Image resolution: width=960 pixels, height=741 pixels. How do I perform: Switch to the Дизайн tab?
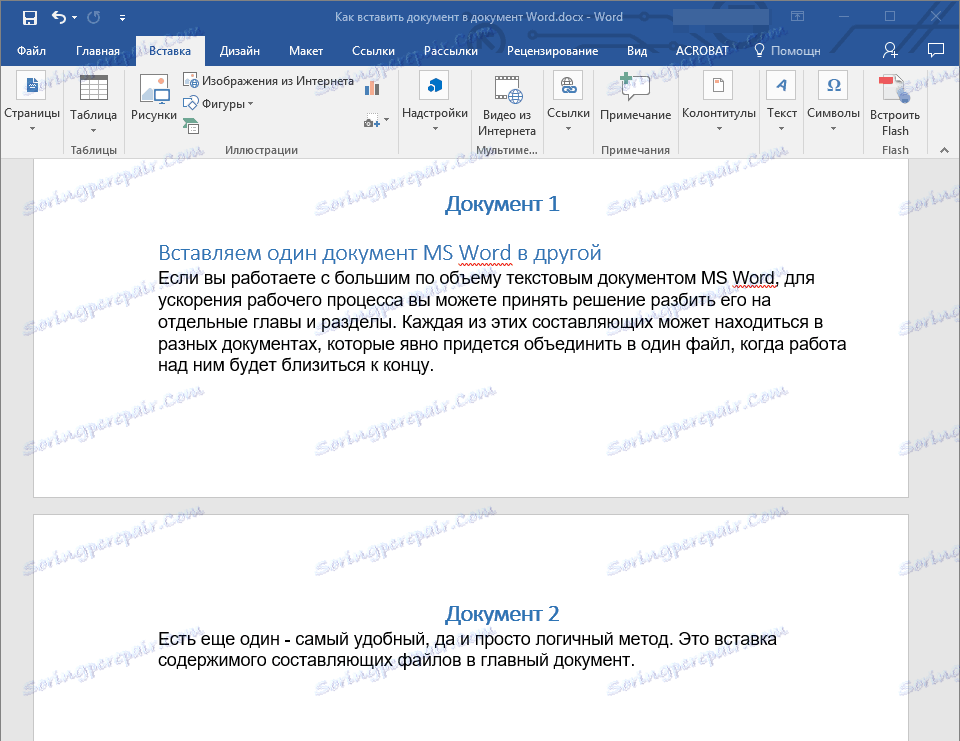(239, 51)
